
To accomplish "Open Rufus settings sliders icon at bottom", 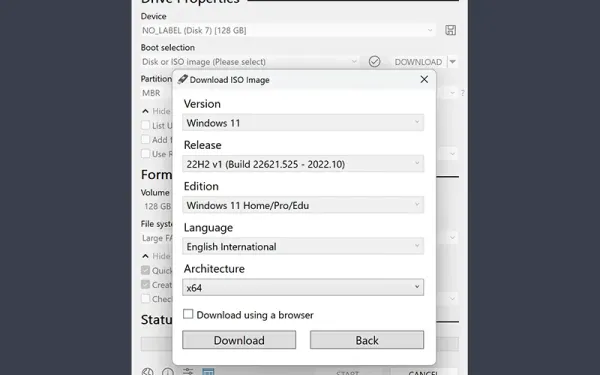I will pyautogui.click(x=188, y=371).
